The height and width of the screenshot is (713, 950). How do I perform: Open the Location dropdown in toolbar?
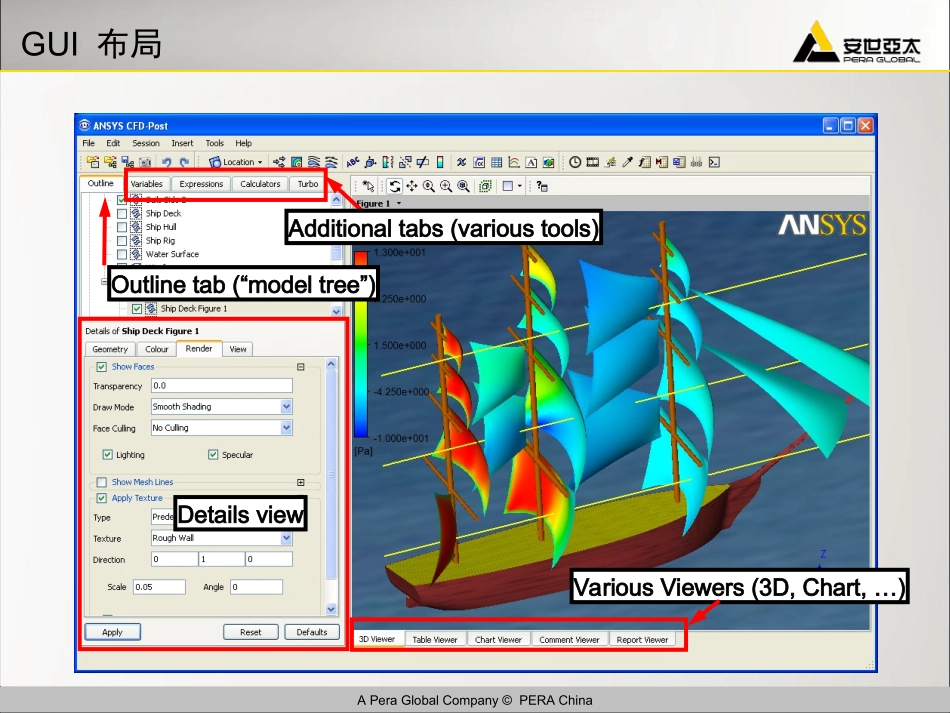click(236, 162)
